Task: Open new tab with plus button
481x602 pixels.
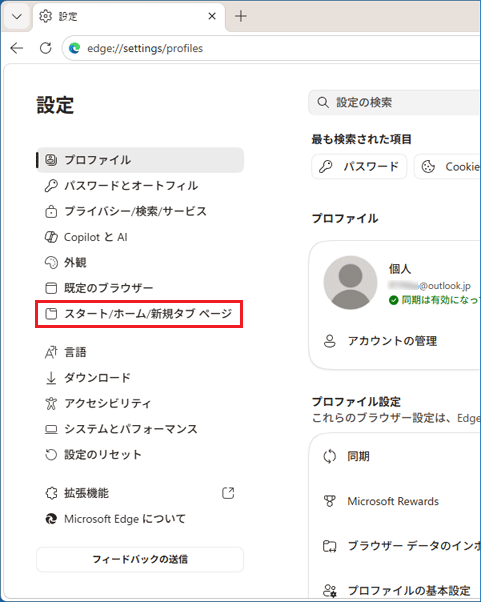Action: coord(241,16)
